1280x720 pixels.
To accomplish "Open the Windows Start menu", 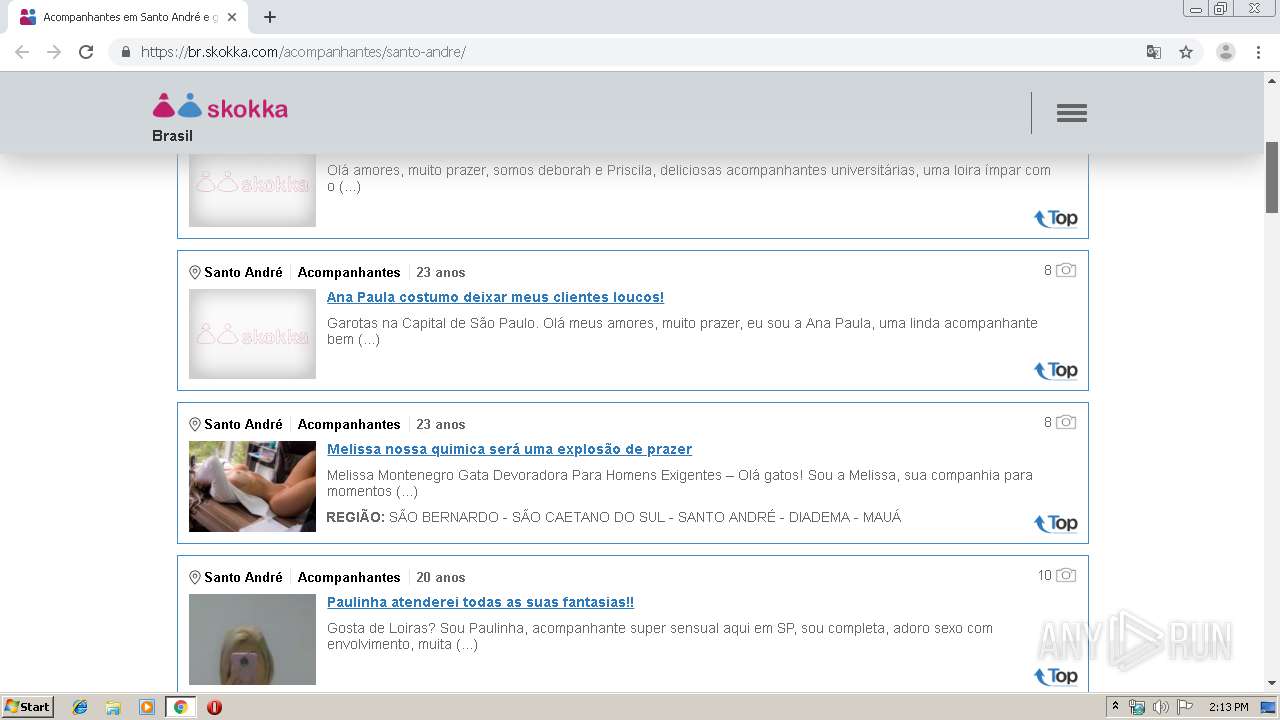I will coord(28,707).
